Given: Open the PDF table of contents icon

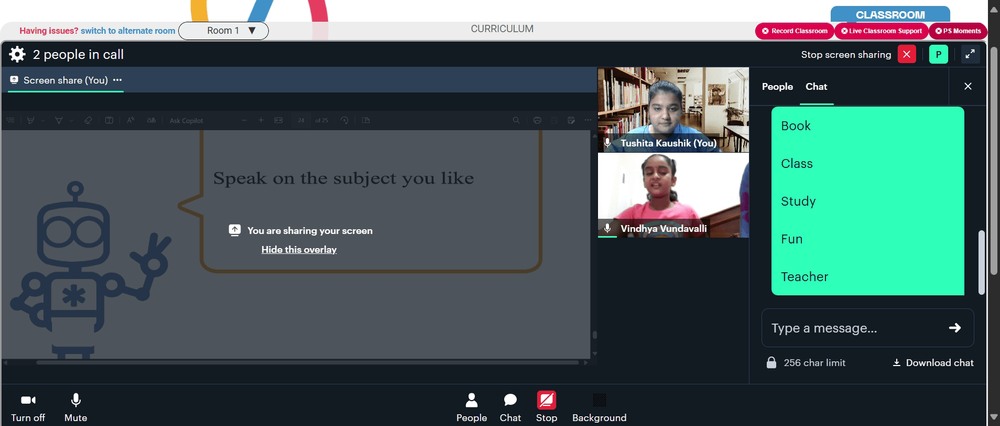Looking at the screenshot, I should coord(10,120).
